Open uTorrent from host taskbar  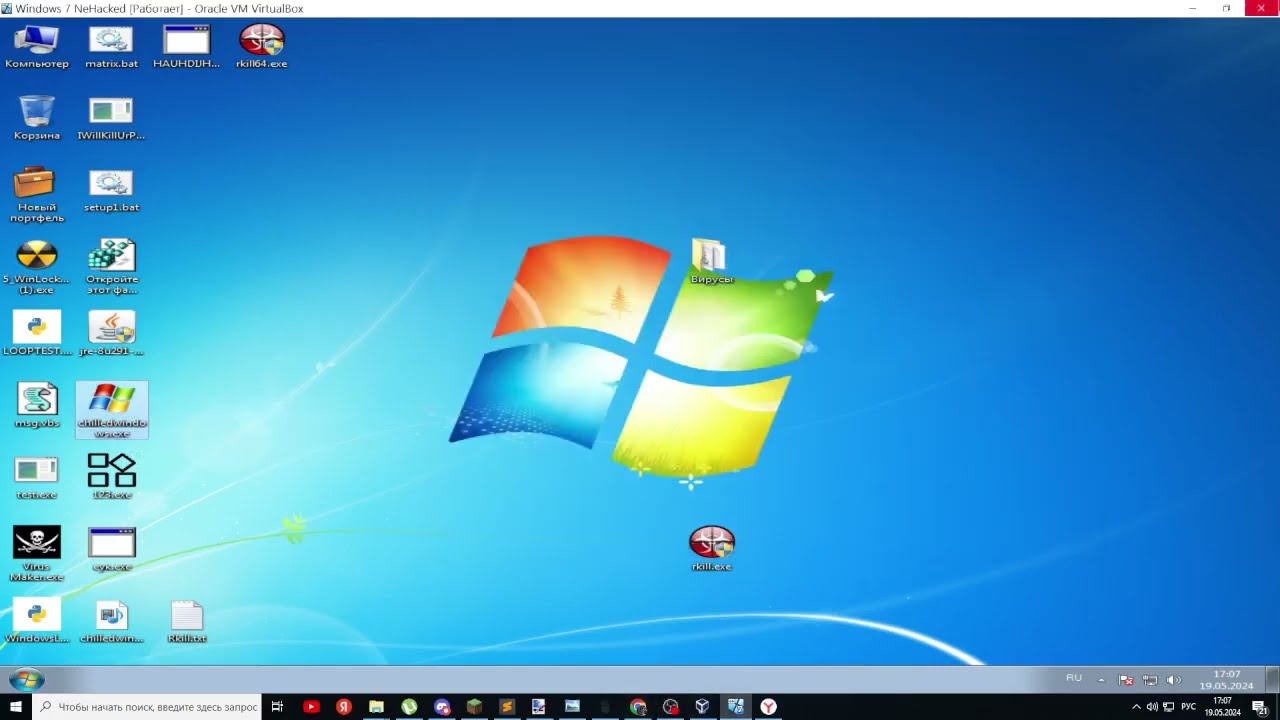(x=409, y=707)
